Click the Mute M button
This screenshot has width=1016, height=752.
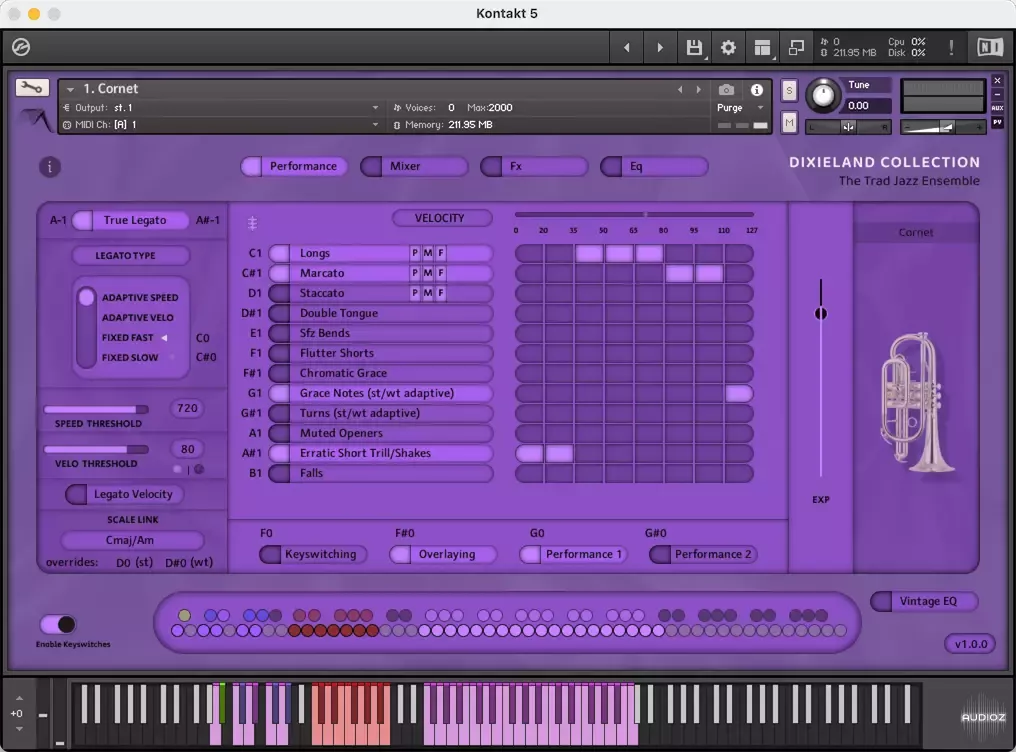789,122
